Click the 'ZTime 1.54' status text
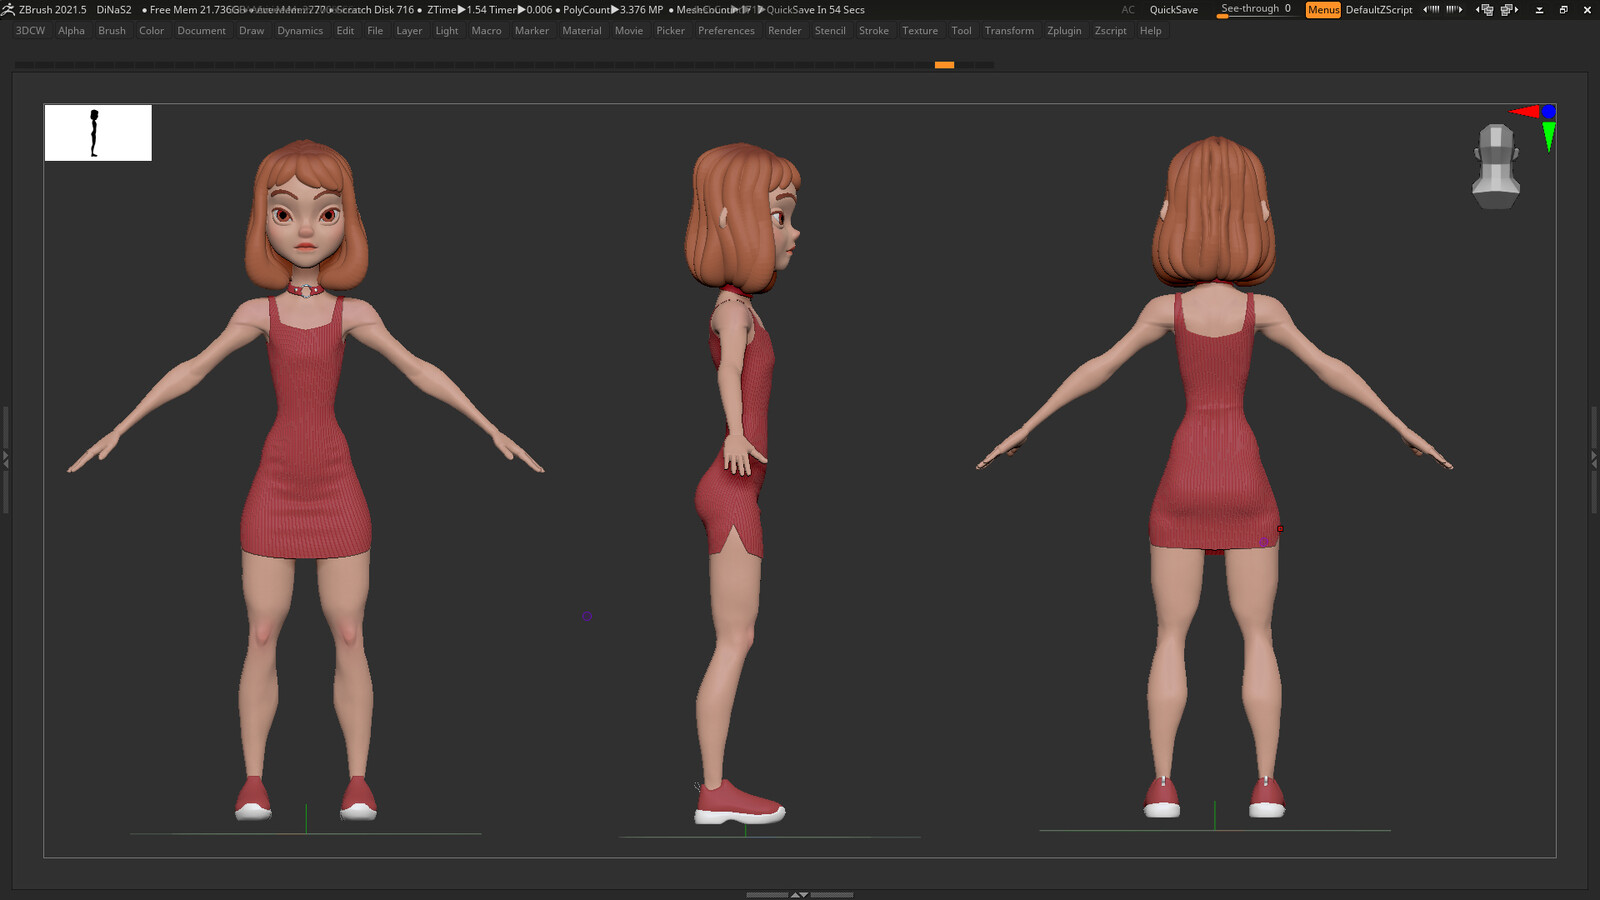Screen dimensions: 1600x900 (456, 10)
